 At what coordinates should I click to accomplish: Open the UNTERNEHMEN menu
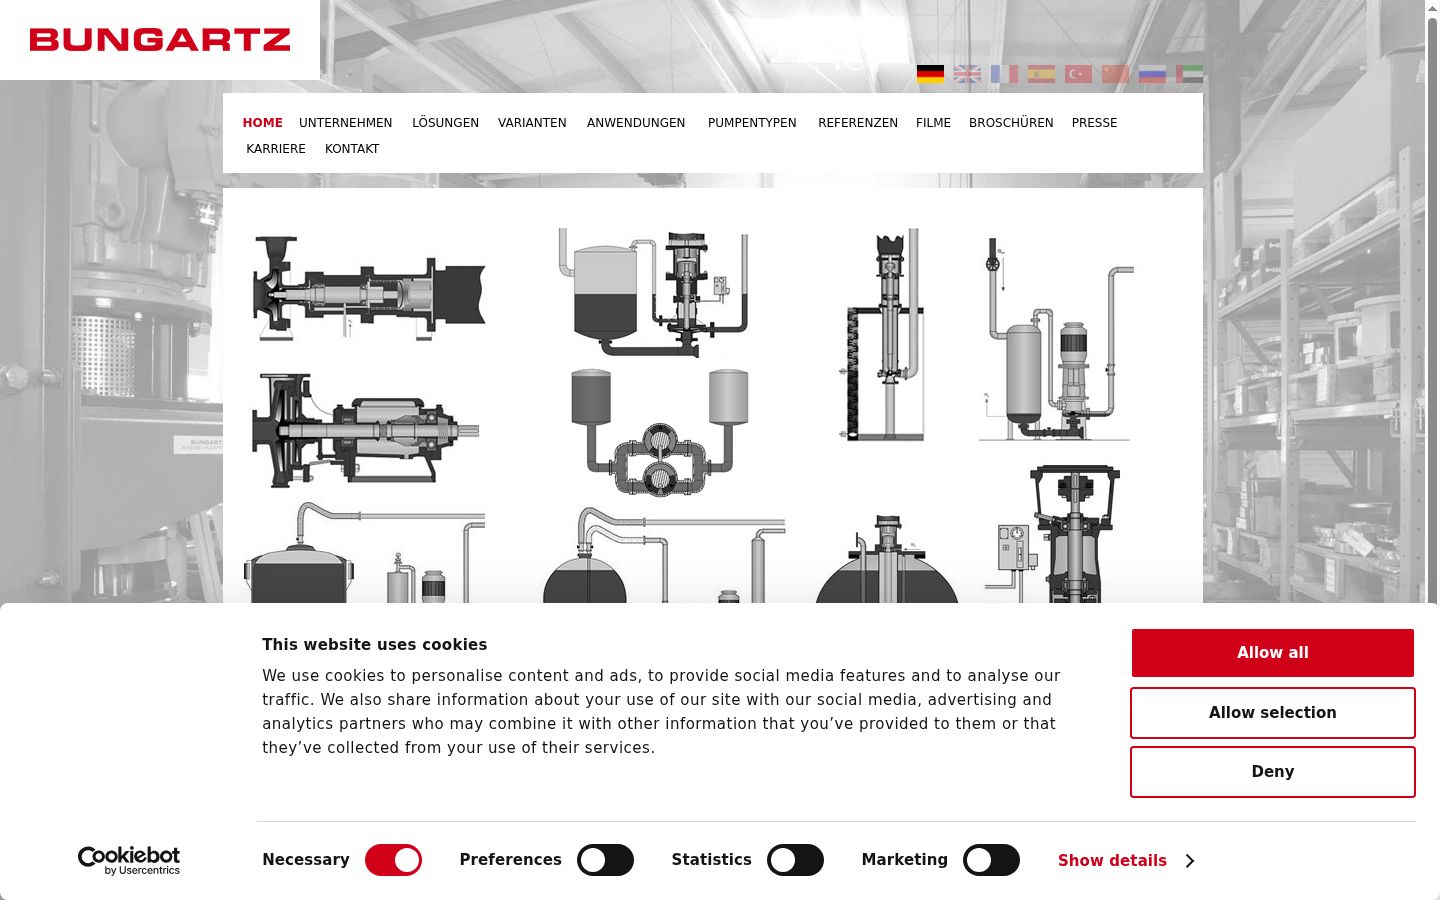coord(346,123)
